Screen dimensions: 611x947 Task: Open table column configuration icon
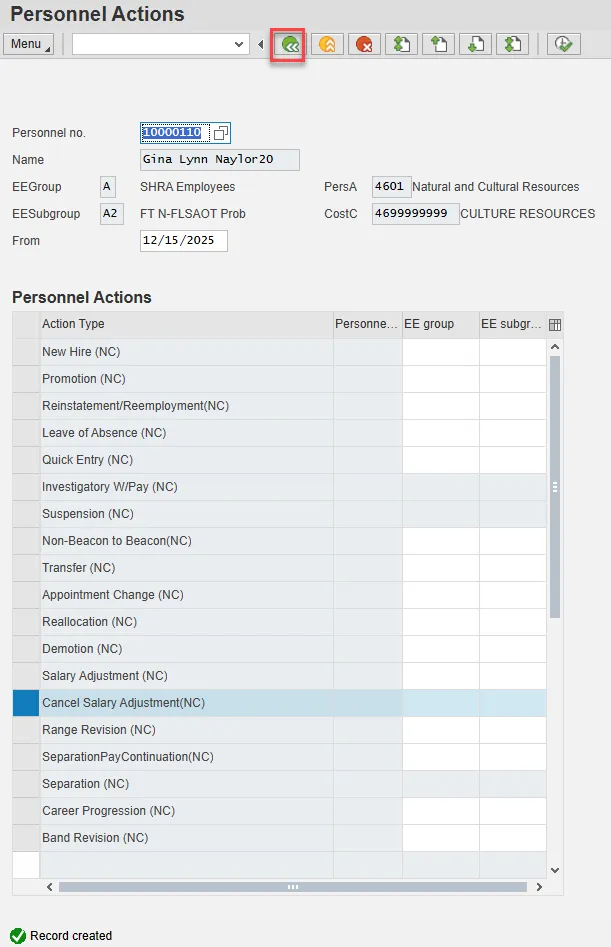click(555, 324)
